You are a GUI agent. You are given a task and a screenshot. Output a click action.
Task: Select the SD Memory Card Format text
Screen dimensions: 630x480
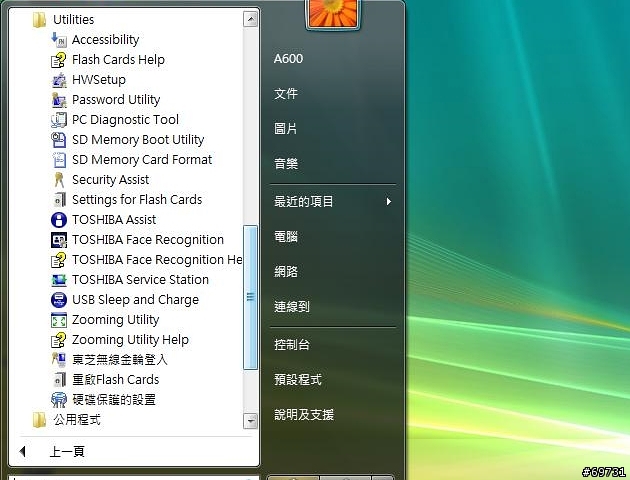[142, 160]
